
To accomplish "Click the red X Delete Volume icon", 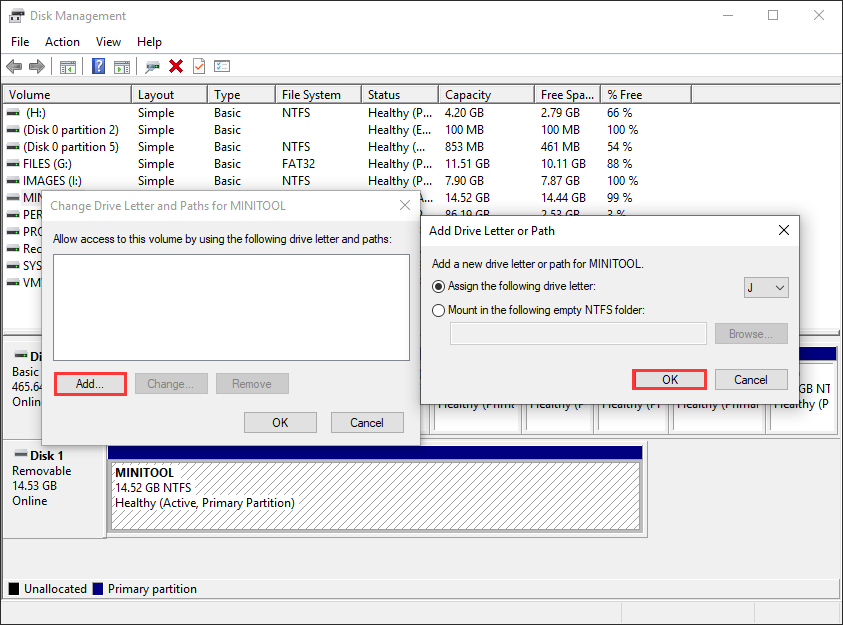I will click(176, 66).
